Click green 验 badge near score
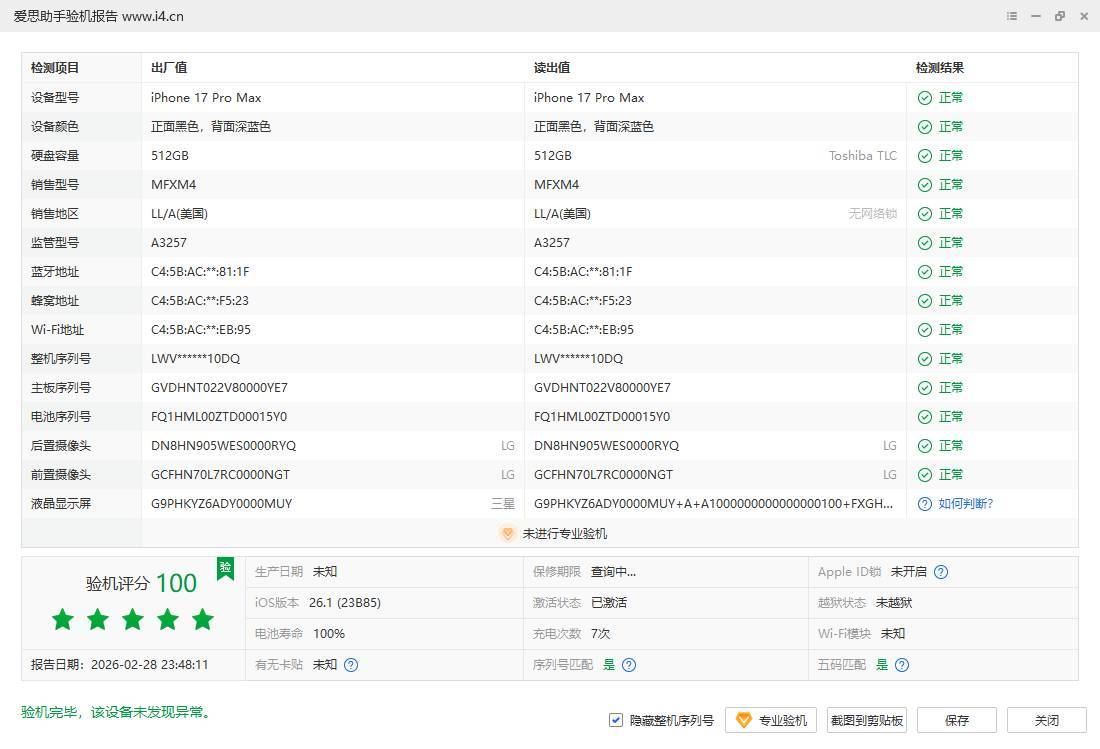The image size is (1100, 749). [x=225, y=568]
